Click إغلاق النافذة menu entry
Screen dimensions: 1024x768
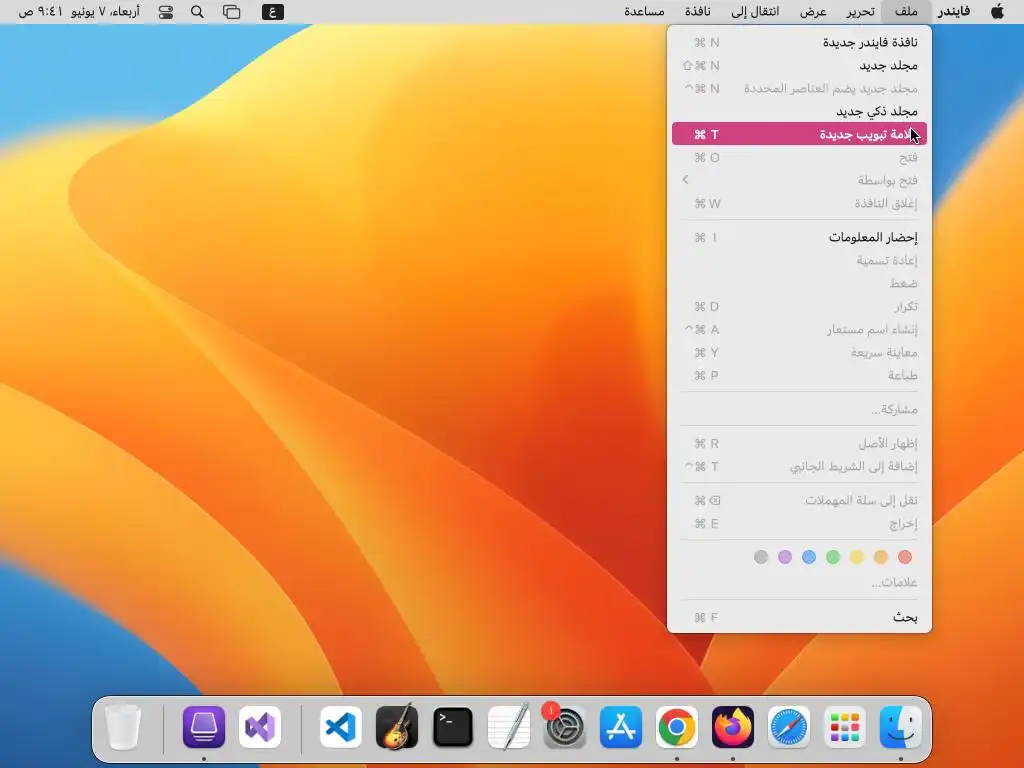(799, 203)
